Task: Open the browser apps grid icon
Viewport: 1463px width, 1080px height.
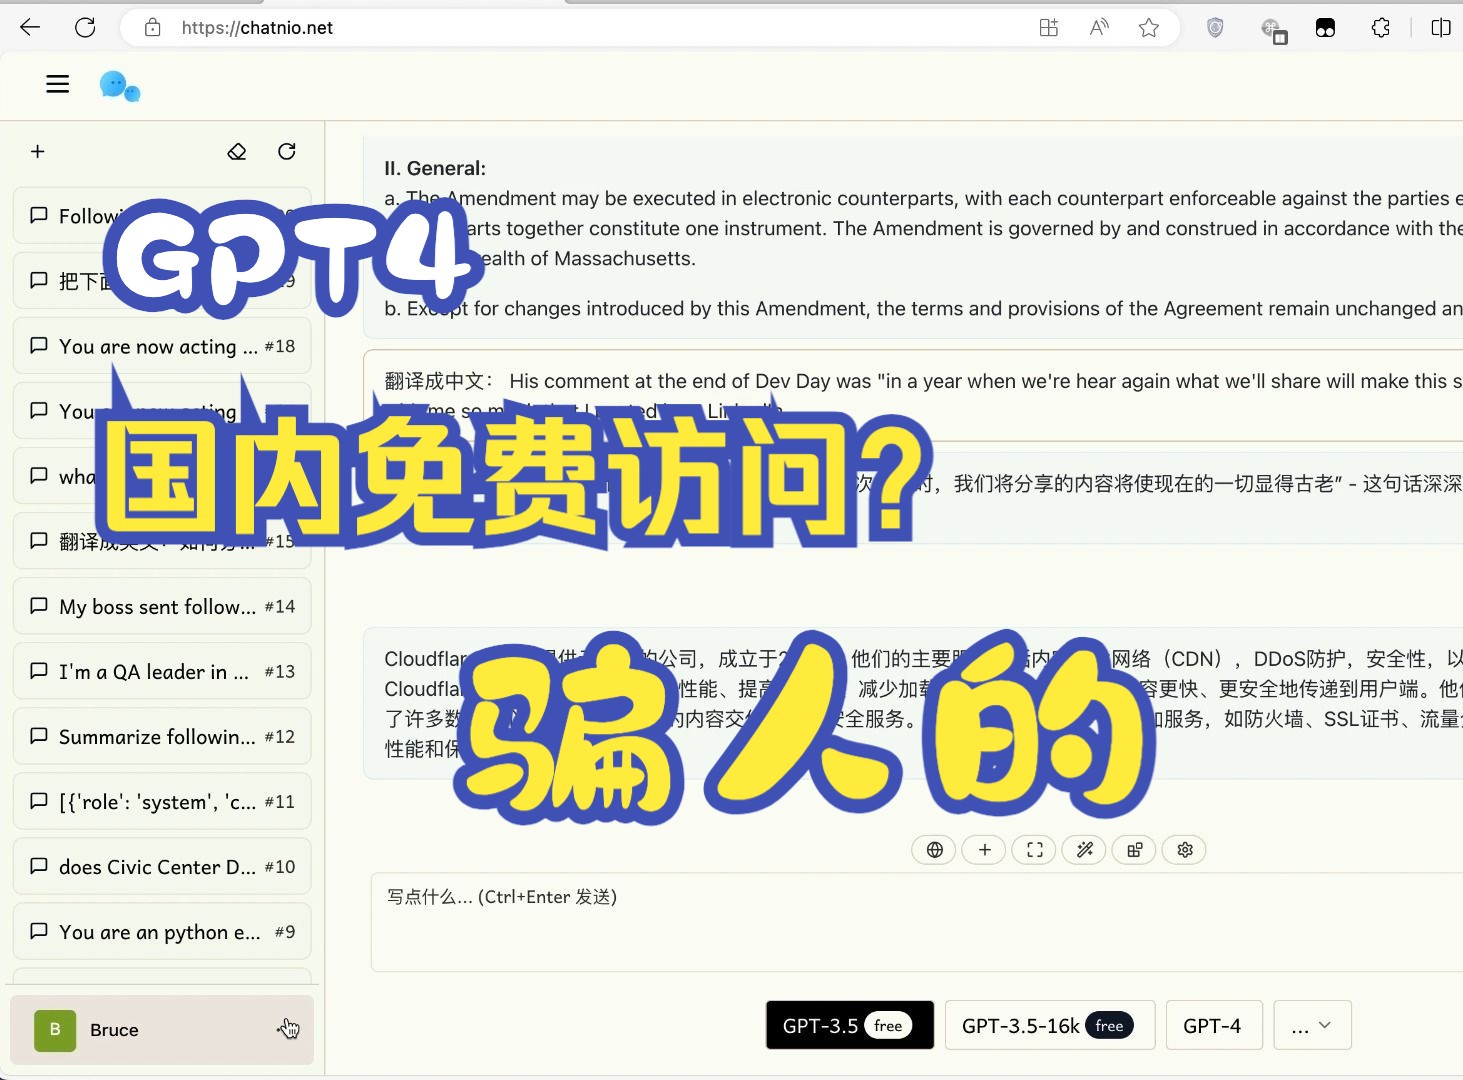Action: [x=1048, y=28]
